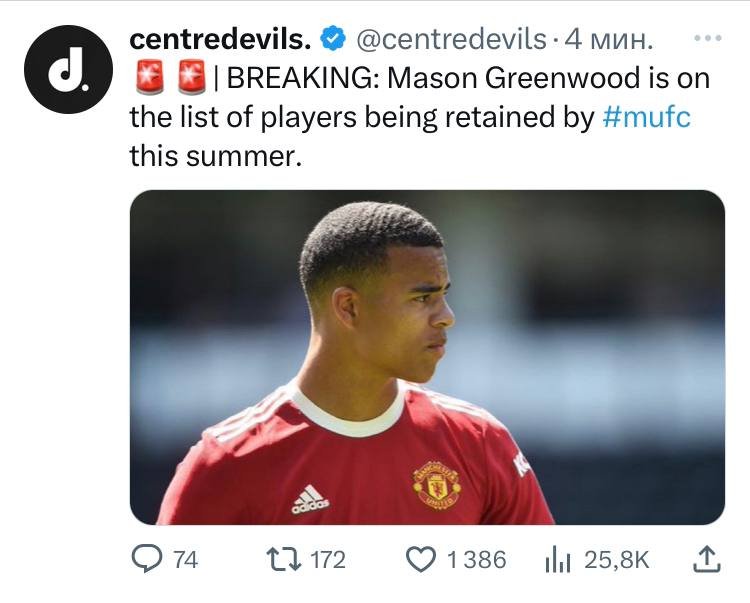Image resolution: width=750 pixels, height=603 pixels.
Task: Open the three-dot more options menu
Action: coord(706,39)
